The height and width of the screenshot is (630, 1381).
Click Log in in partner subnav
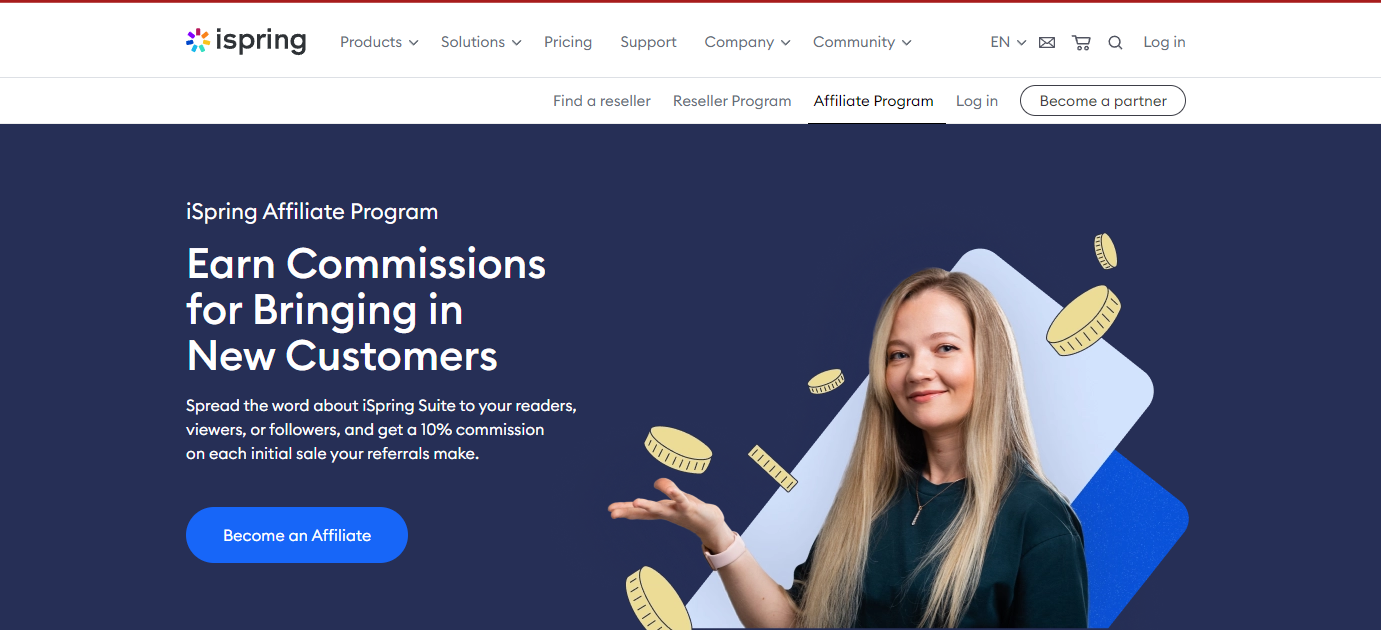pos(977,101)
